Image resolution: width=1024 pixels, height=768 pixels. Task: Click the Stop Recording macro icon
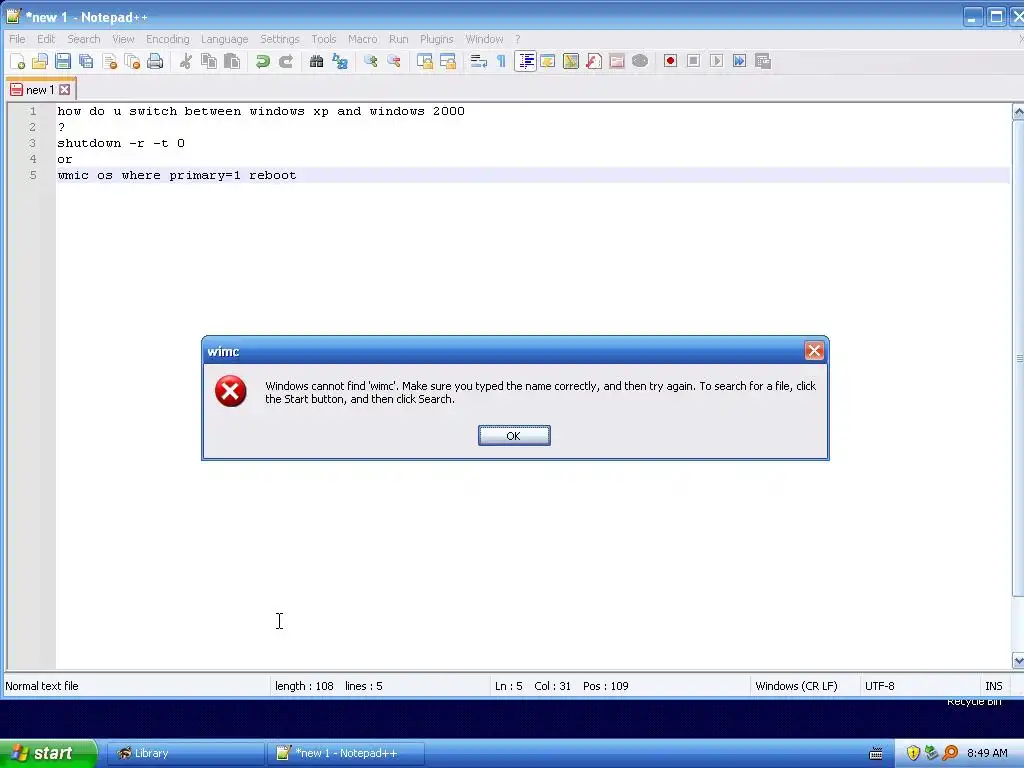(x=694, y=61)
